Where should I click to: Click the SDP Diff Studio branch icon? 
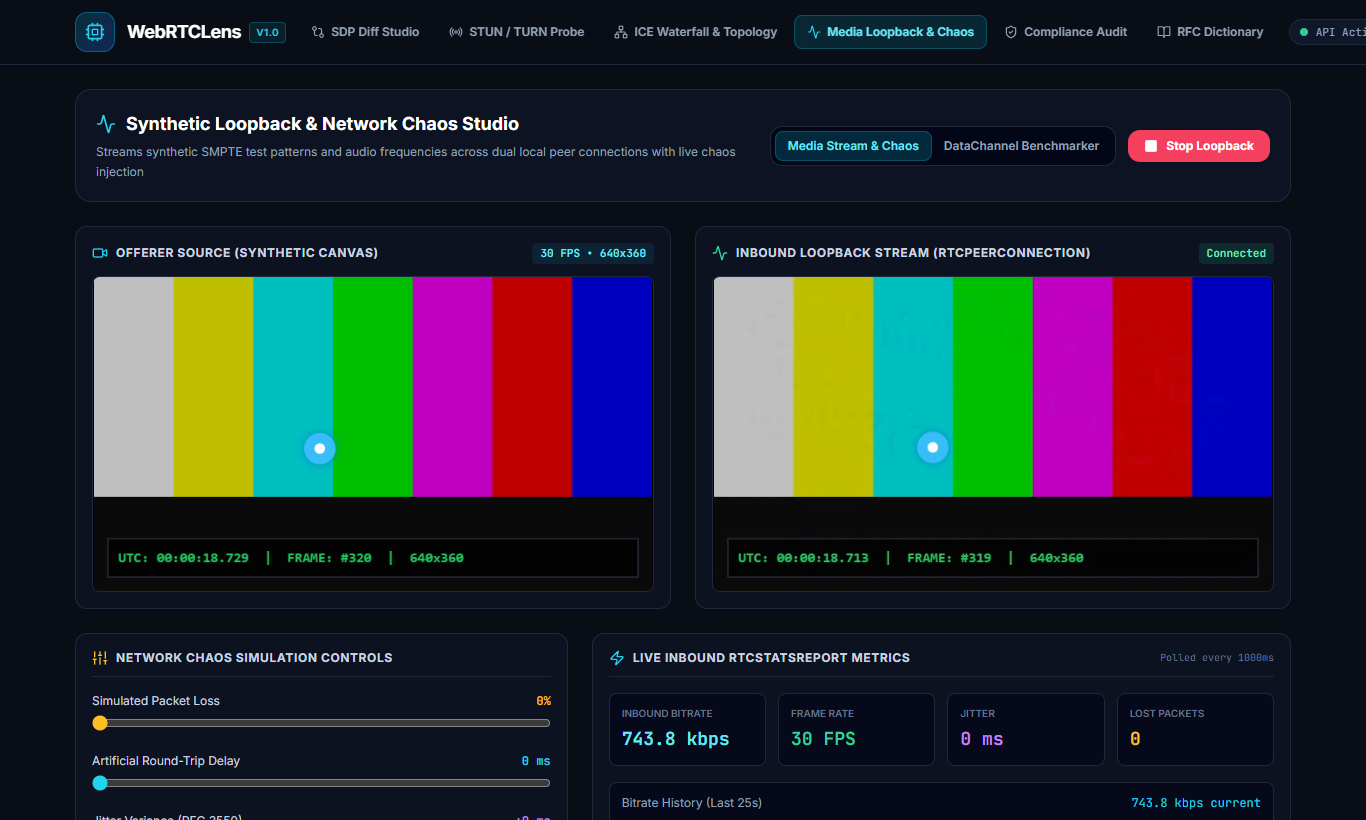point(318,32)
